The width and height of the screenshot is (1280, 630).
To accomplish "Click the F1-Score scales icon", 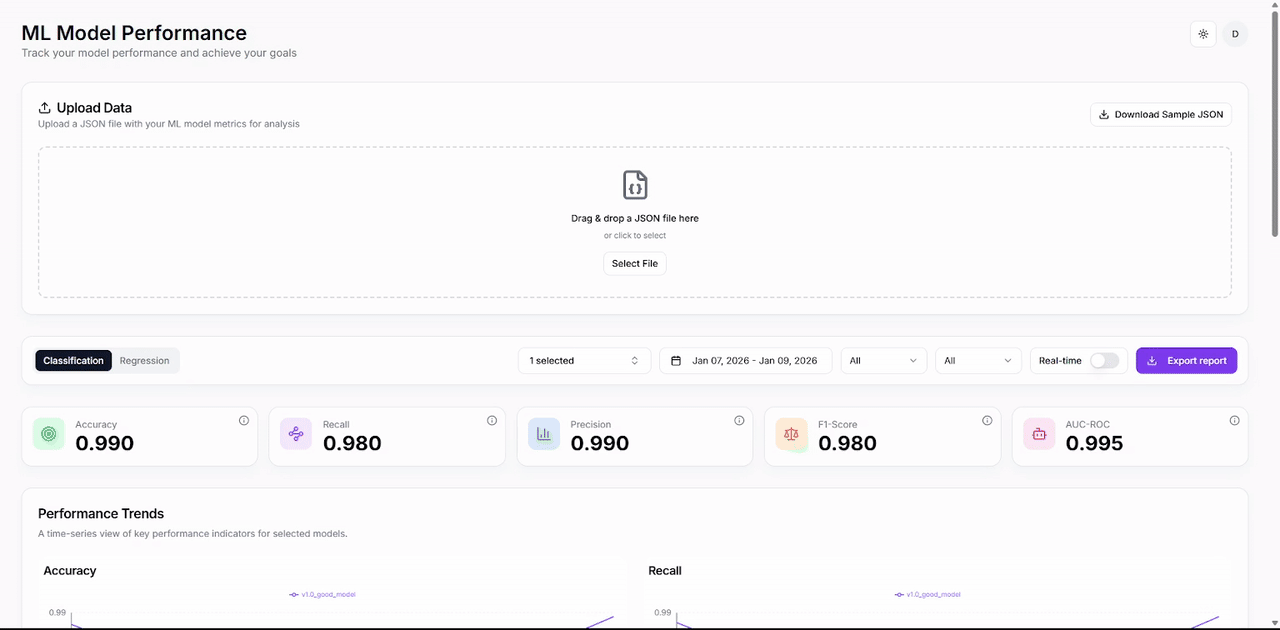I will pos(791,433).
